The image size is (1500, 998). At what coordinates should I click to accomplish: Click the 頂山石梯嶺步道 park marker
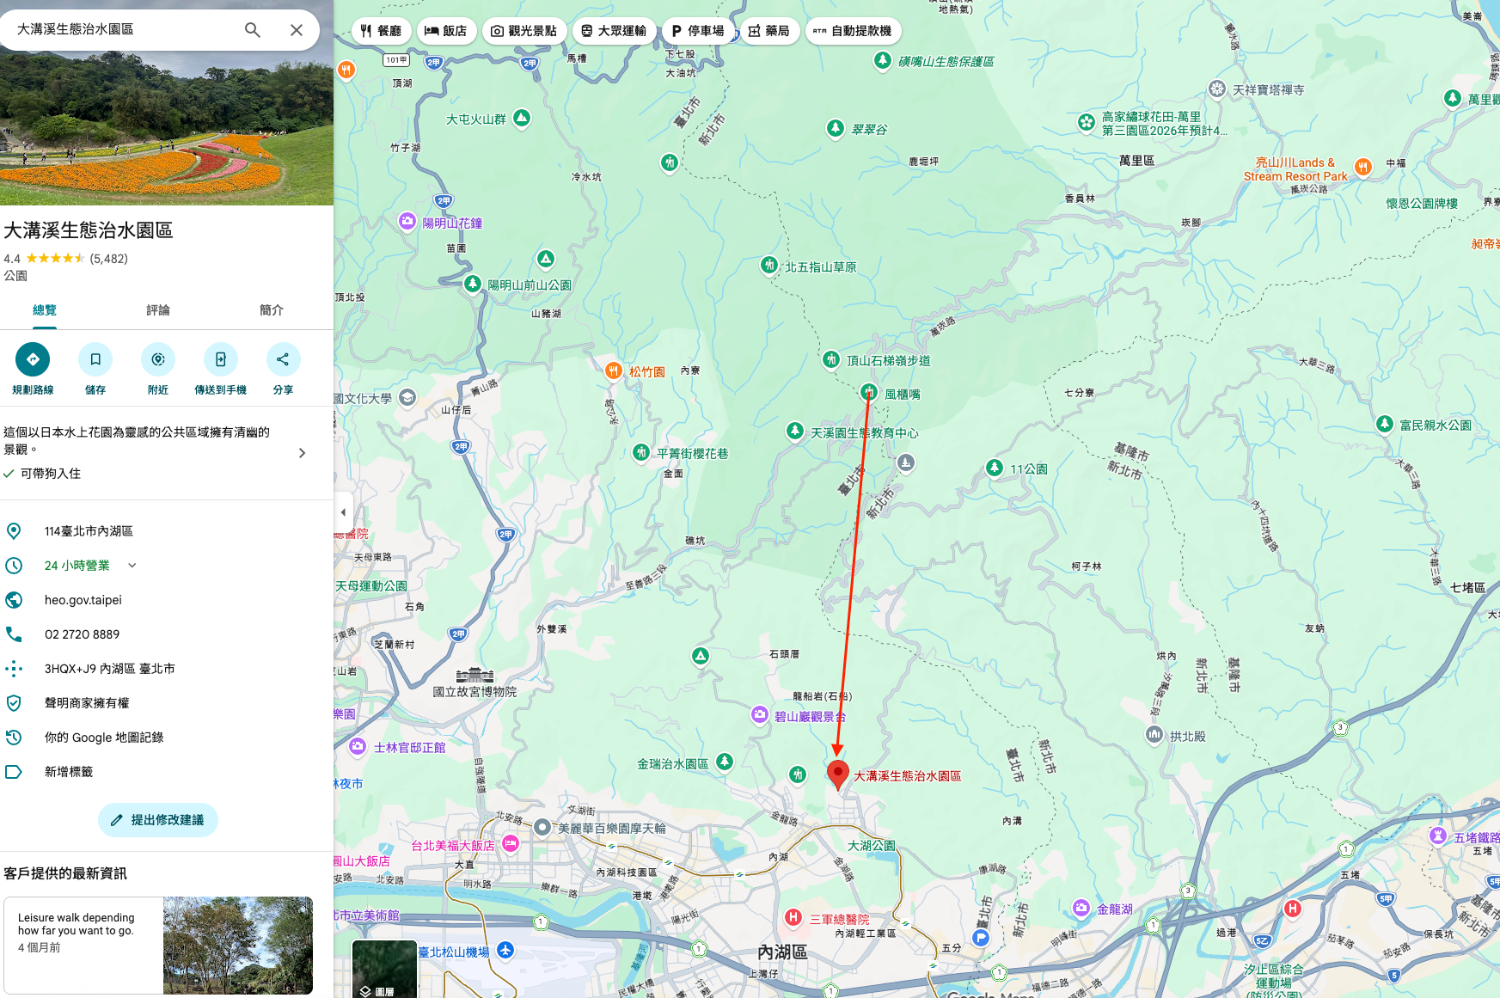[831, 359]
